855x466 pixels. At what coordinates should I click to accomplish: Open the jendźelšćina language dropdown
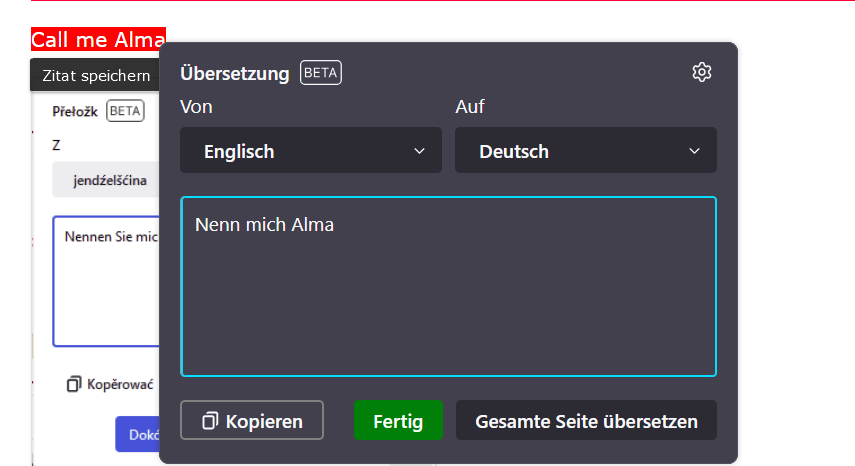point(106,181)
